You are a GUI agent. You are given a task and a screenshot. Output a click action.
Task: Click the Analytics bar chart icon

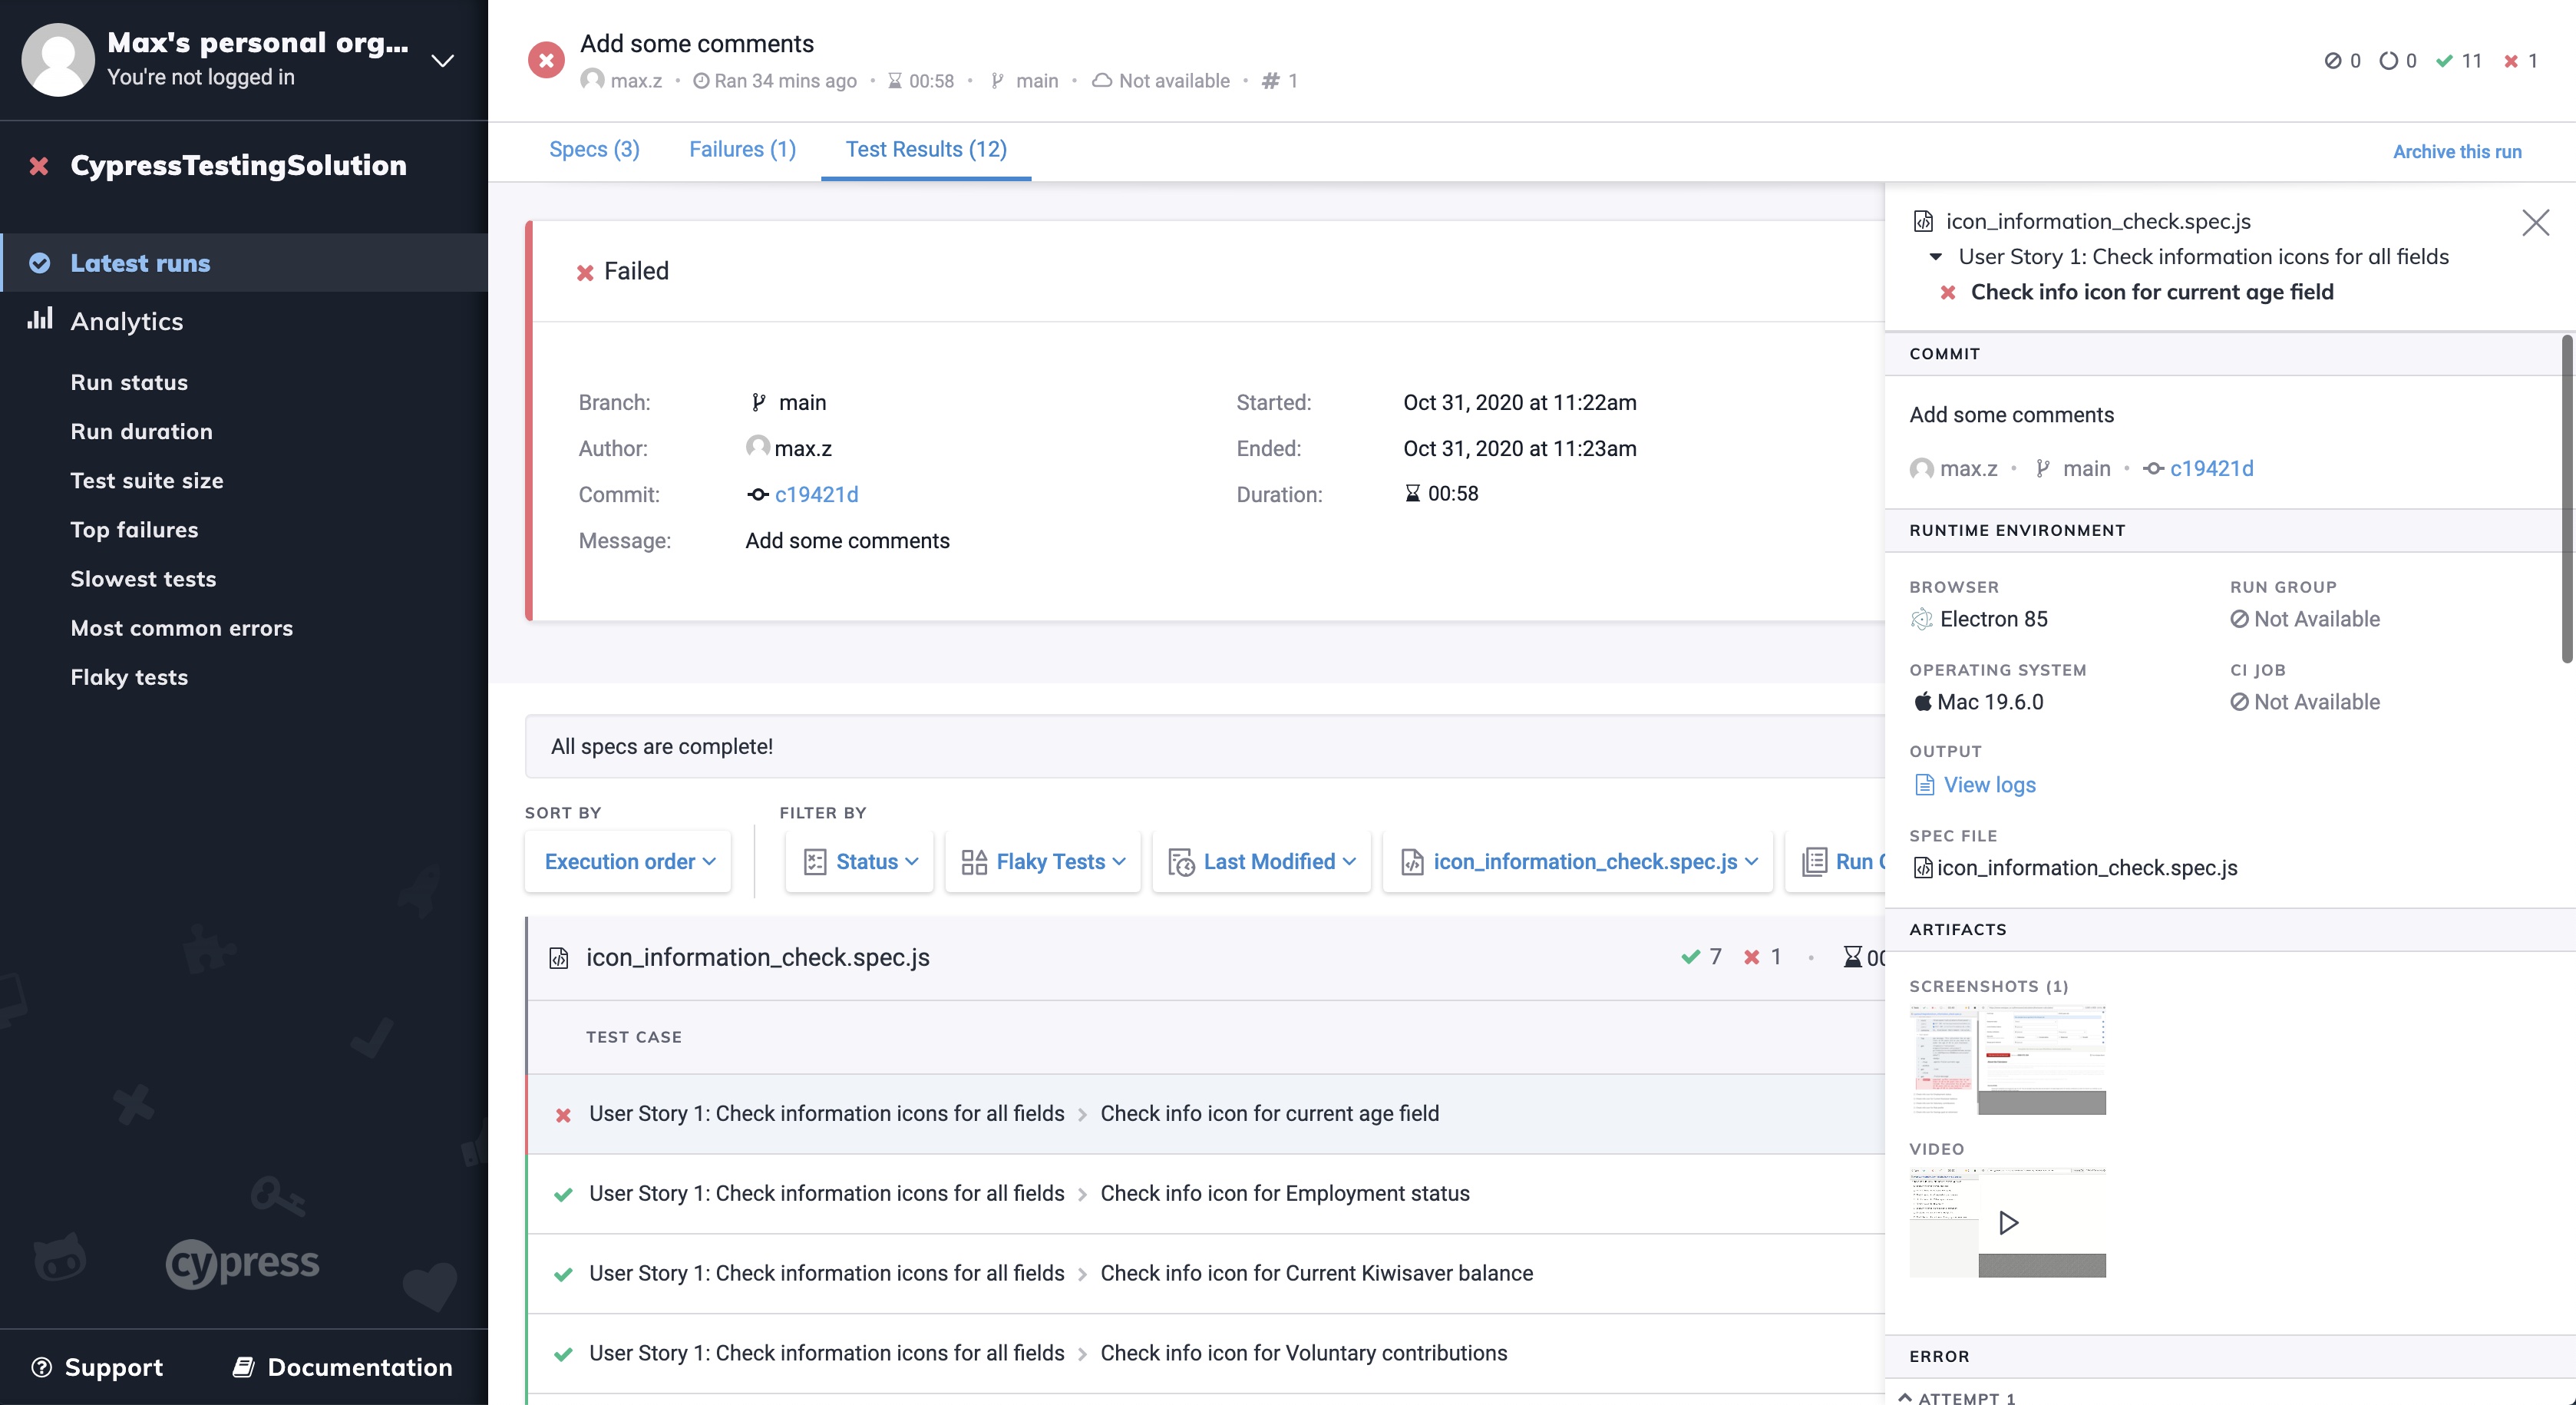(40, 319)
